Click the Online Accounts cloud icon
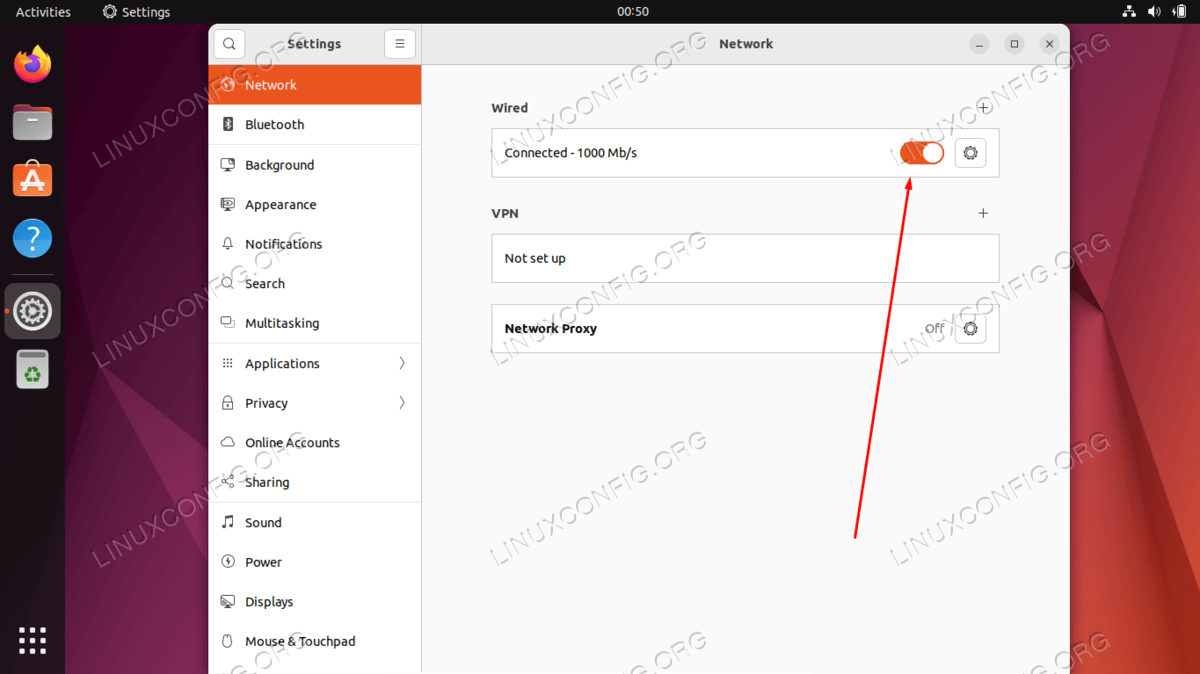 tap(227, 443)
